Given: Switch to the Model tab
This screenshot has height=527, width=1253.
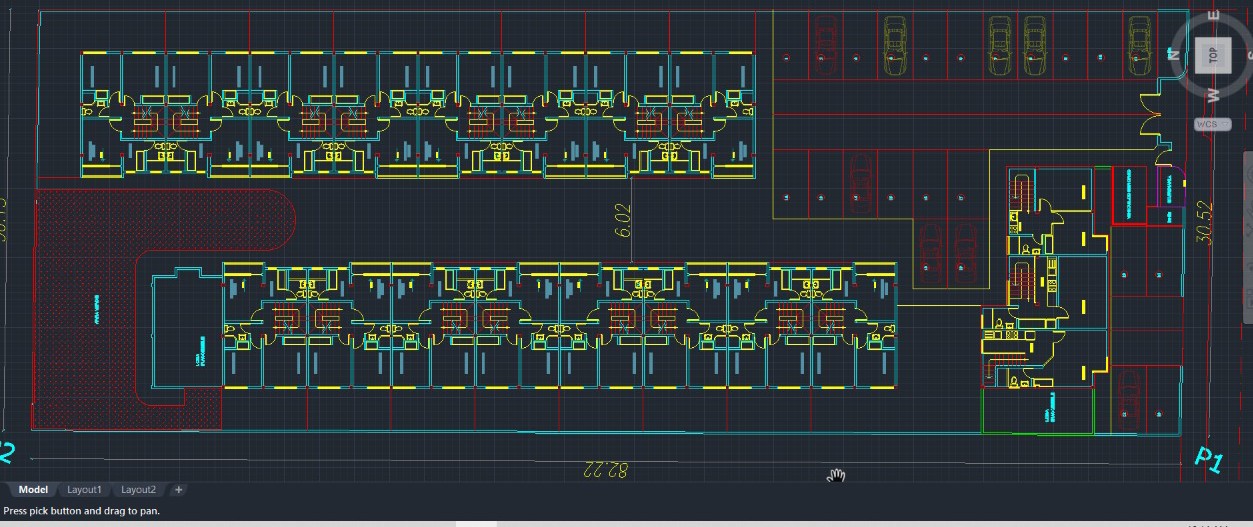Looking at the screenshot, I should click(x=33, y=490).
